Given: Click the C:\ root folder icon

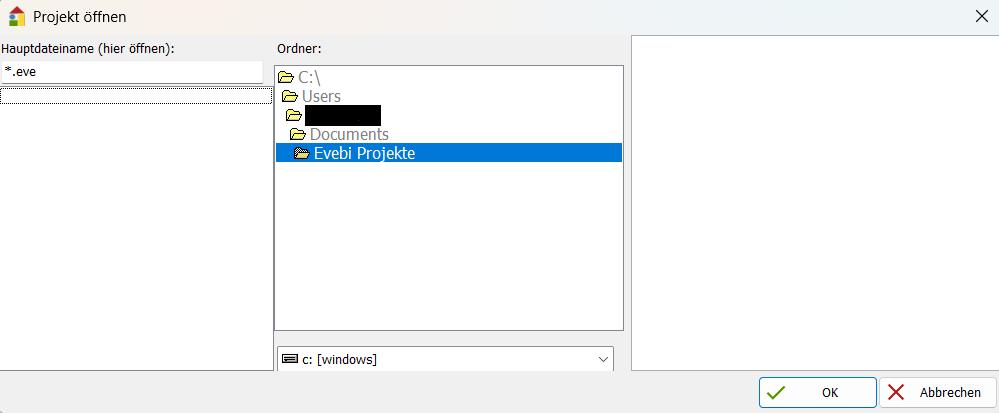Looking at the screenshot, I should (x=286, y=77).
